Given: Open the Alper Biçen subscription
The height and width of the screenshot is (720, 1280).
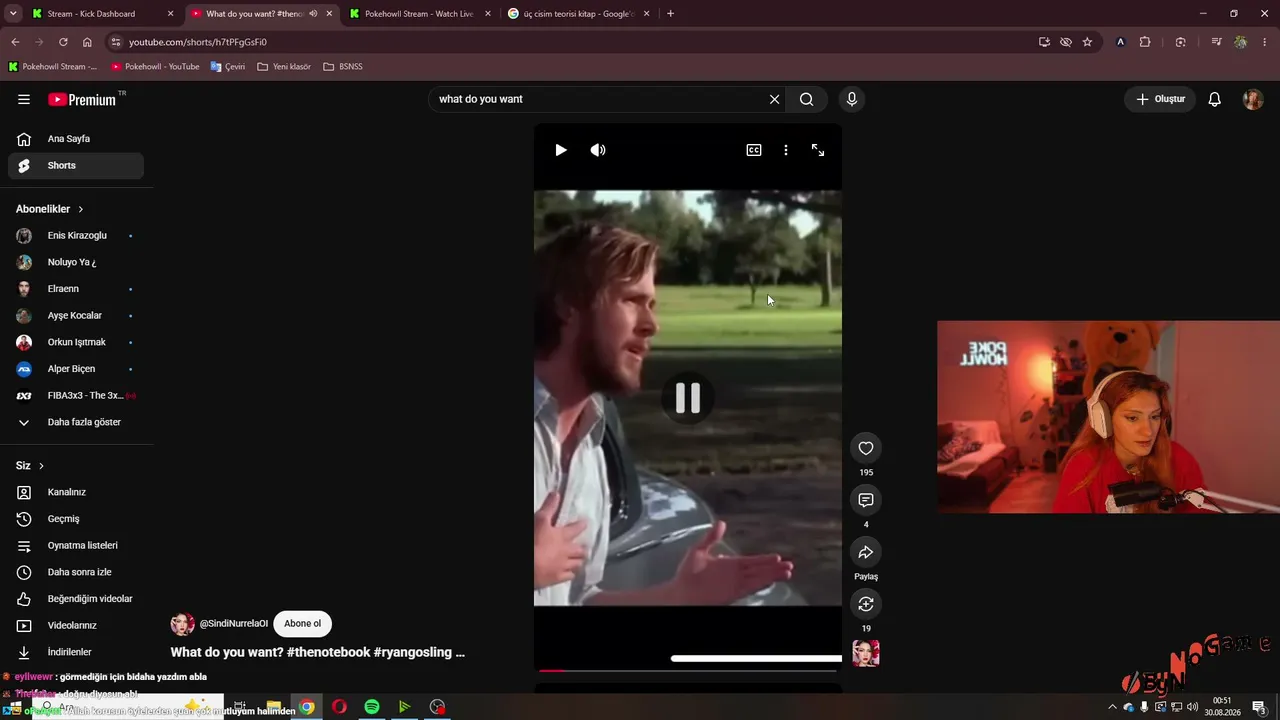Looking at the screenshot, I should coord(76,369).
